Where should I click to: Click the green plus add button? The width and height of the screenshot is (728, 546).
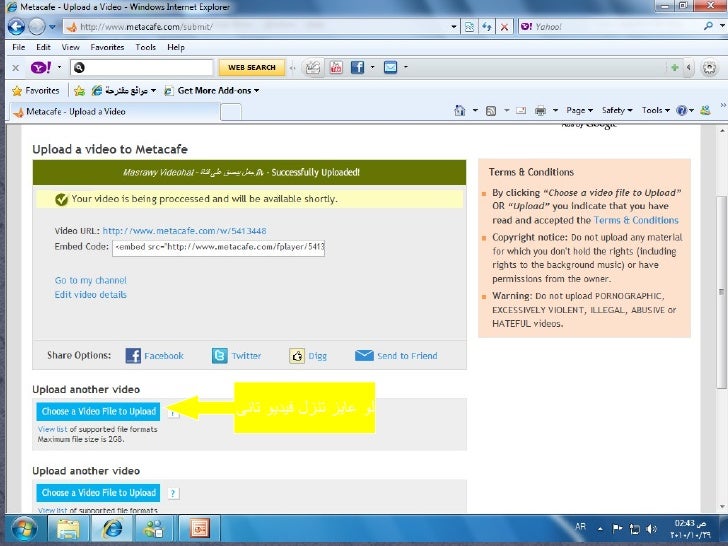tap(675, 68)
